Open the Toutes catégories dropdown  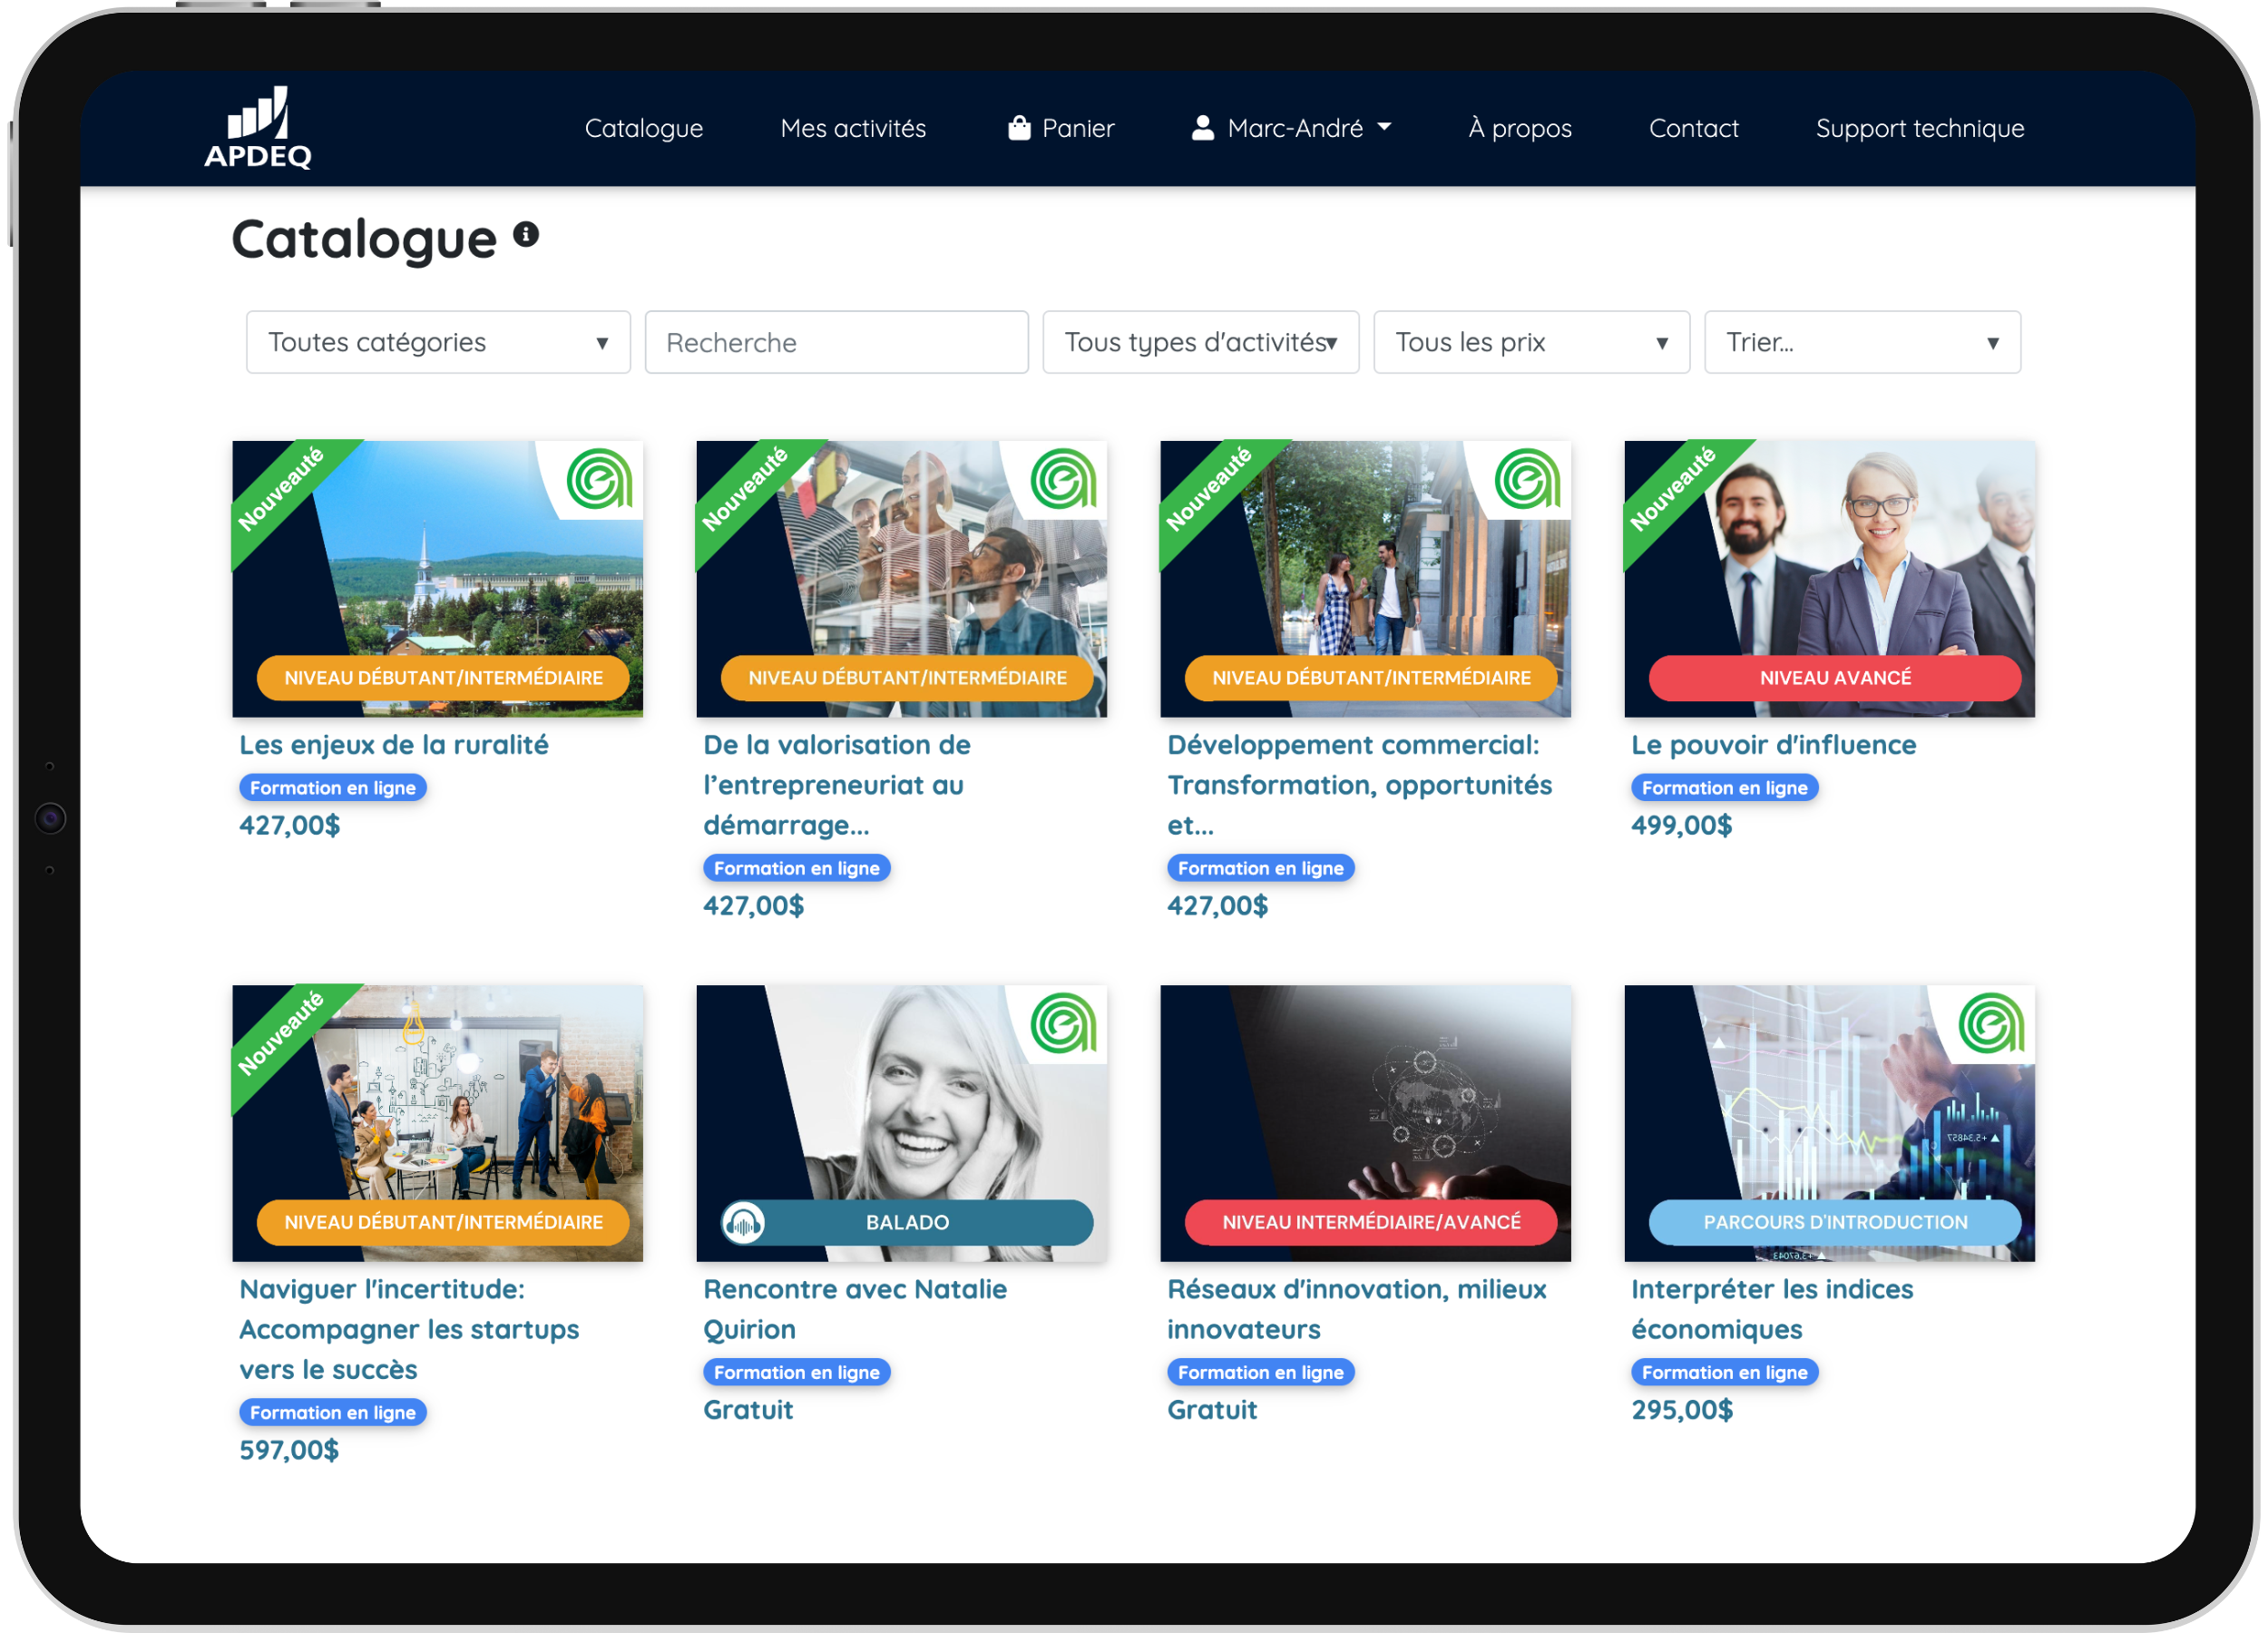[438, 342]
